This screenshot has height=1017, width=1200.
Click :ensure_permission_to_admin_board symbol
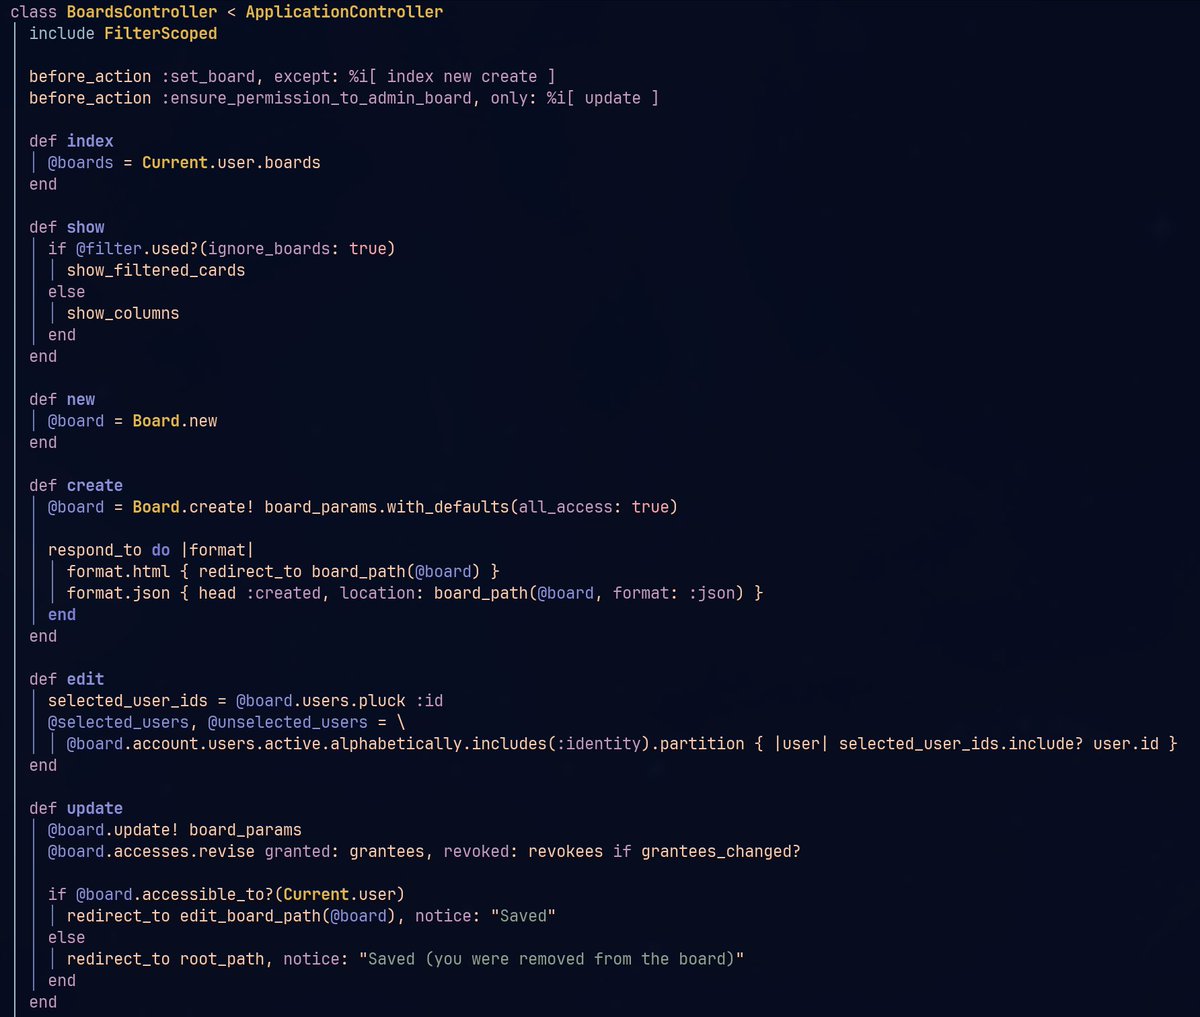[x=316, y=98]
